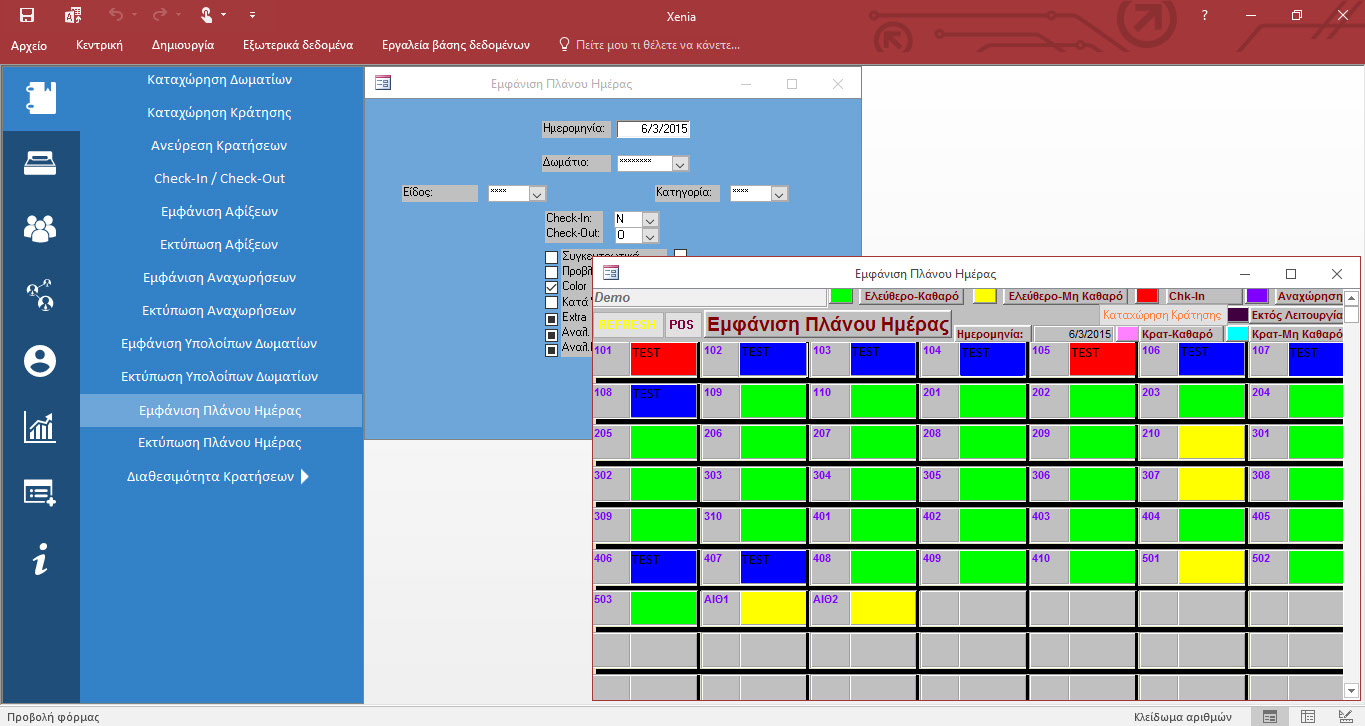Open the Εξωτερικά δεδομένα ribbon tab
This screenshot has height=726, width=1365.
pyautogui.click(x=298, y=45)
